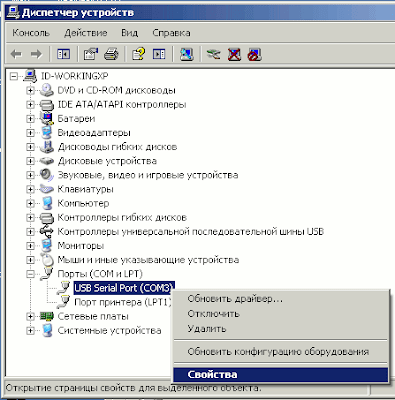The height and width of the screenshot is (400, 395).
Task: Select Звуковые, видео и игровые устройства
Action: (x=148, y=175)
